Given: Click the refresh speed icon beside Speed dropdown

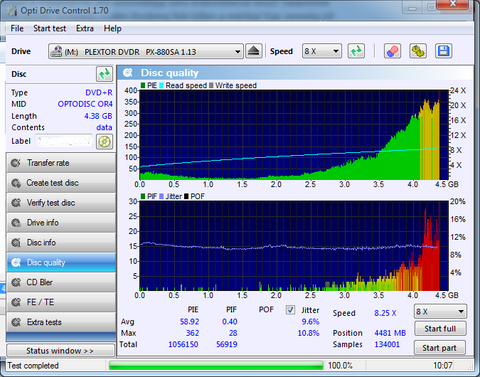Looking at the screenshot, I should coord(356,51).
